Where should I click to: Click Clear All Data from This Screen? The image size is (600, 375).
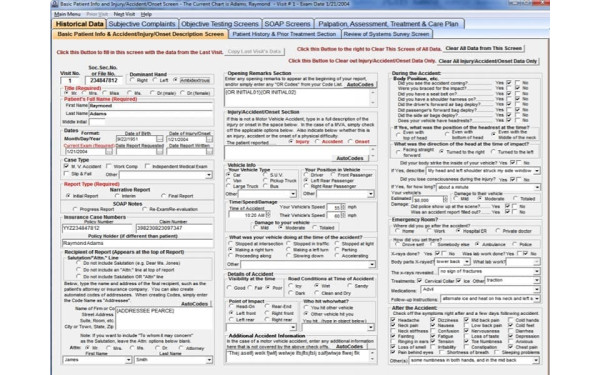[484, 48]
